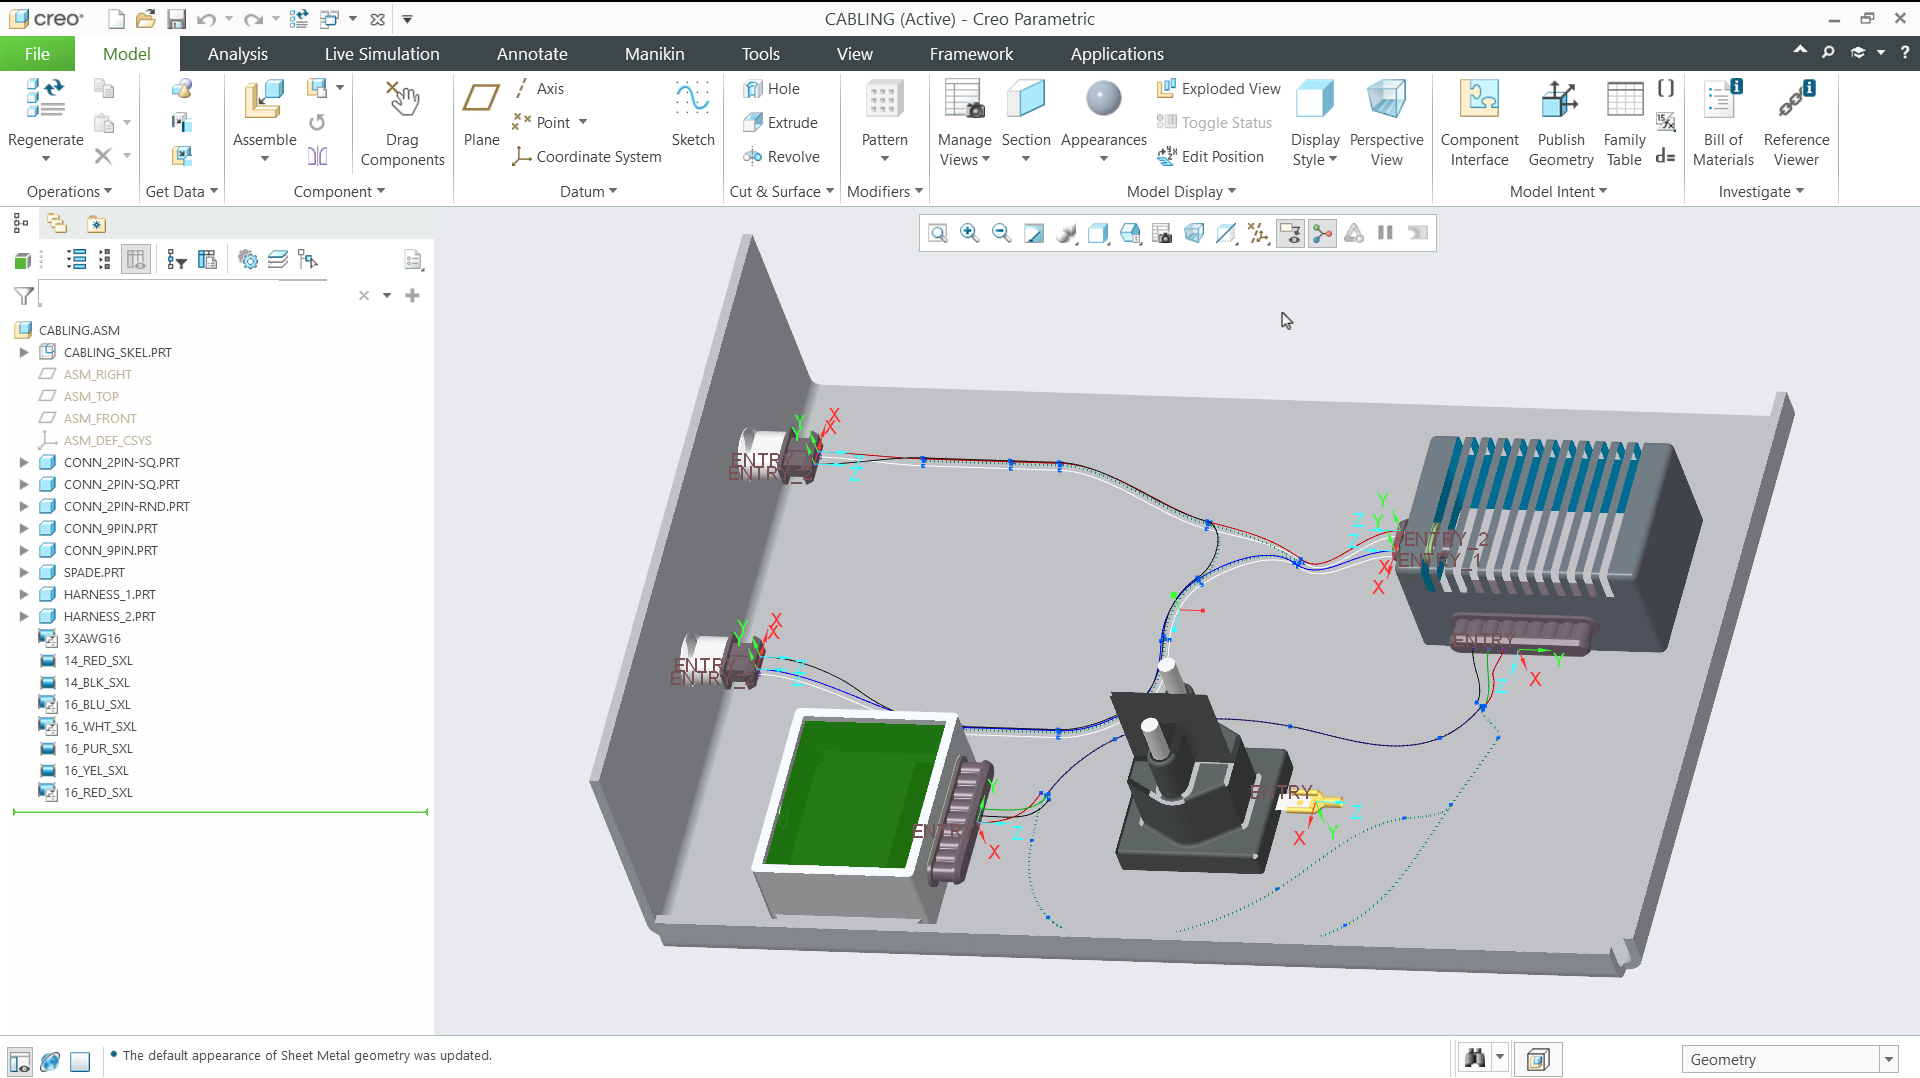Expand the SPADE.PRT tree node
The image size is (1920, 1078).
pyautogui.click(x=24, y=572)
